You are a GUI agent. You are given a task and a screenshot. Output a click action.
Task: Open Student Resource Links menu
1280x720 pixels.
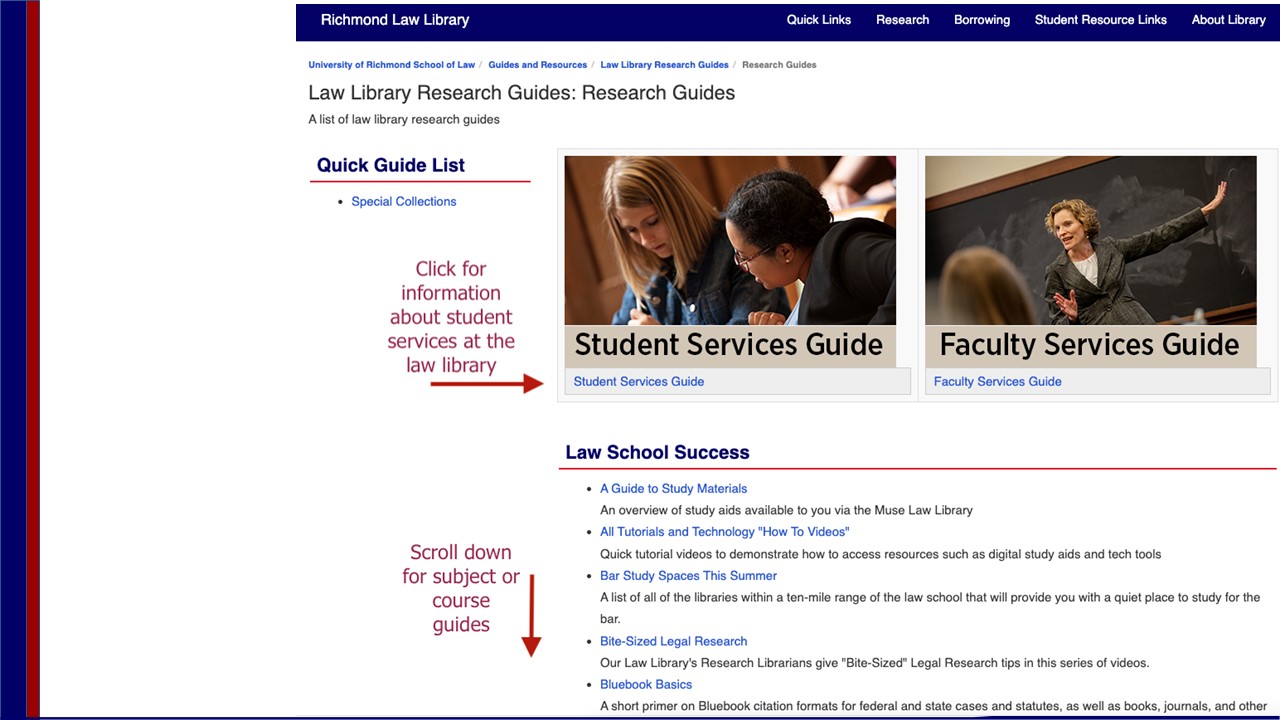pyautogui.click(x=1100, y=20)
